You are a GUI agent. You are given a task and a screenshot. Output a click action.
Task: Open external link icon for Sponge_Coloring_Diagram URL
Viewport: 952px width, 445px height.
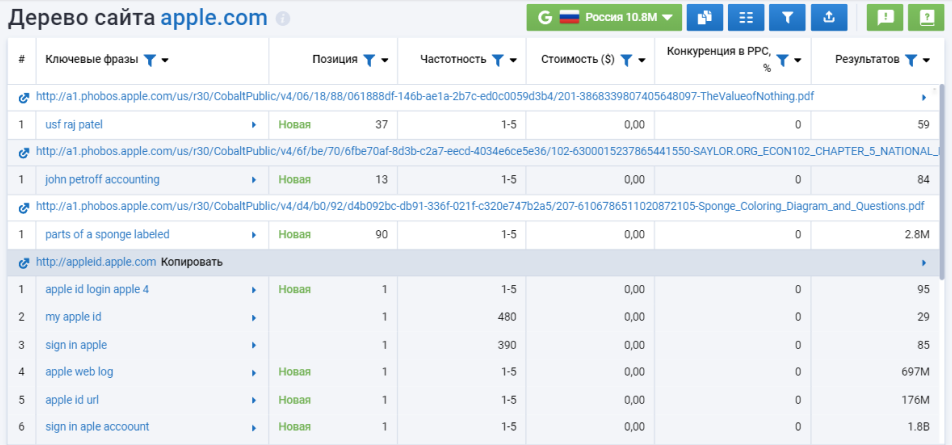[24, 208]
